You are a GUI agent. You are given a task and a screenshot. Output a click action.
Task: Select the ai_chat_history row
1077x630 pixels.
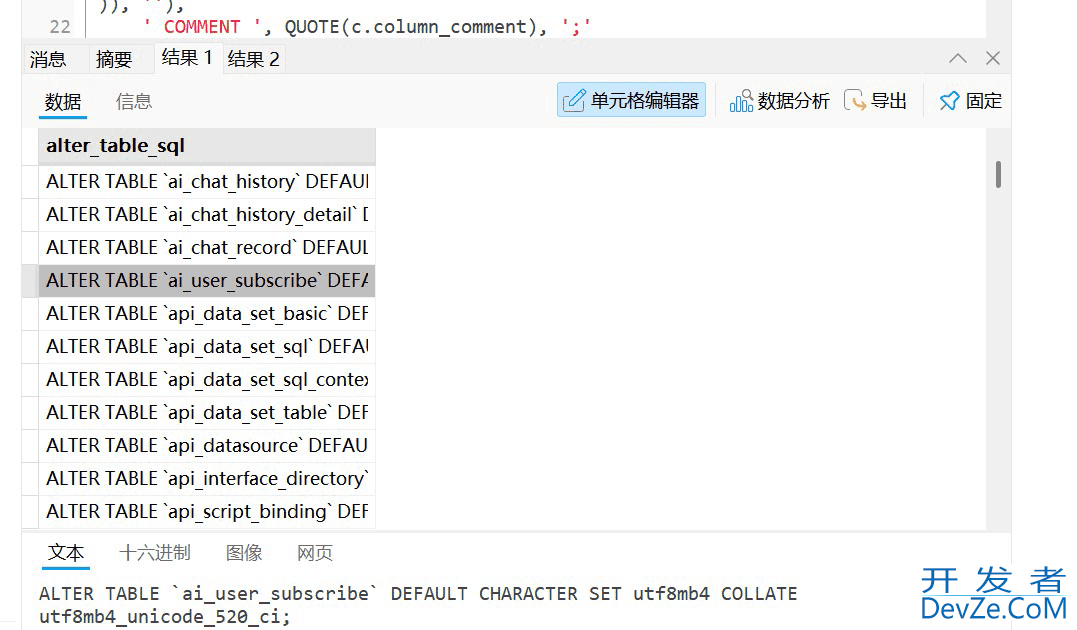(x=207, y=182)
